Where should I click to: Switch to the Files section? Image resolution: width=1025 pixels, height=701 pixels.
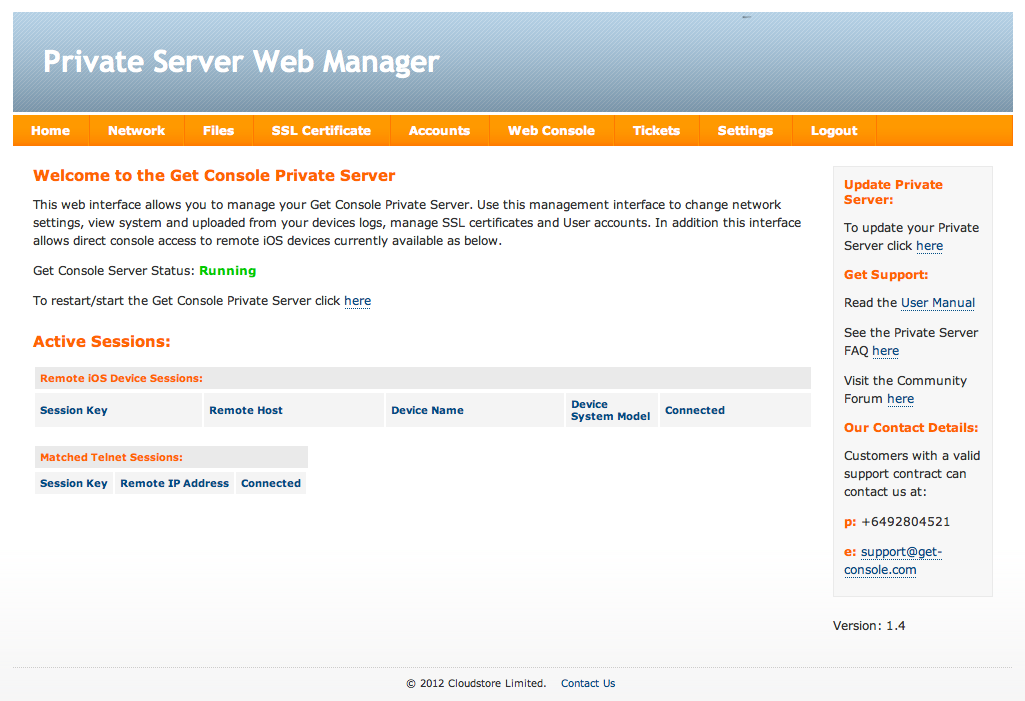pos(218,130)
